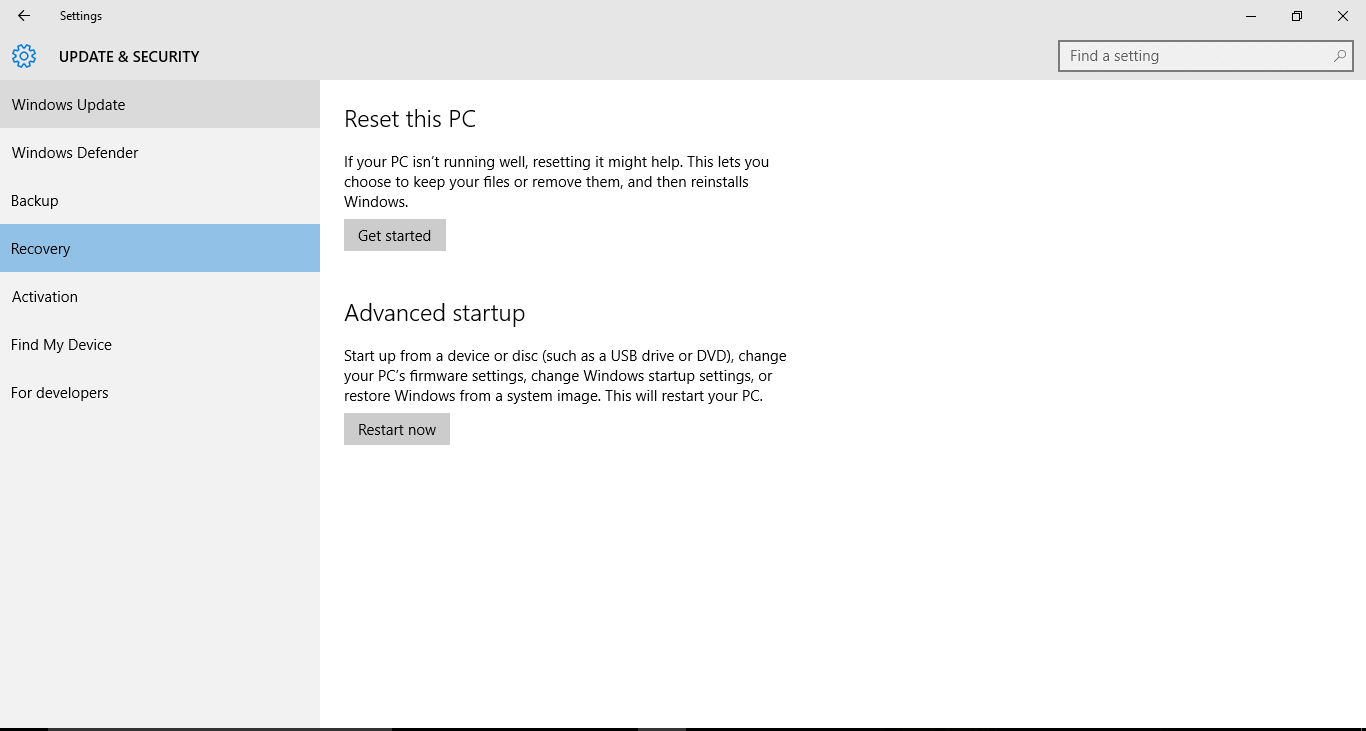The width and height of the screenshot is (1366, 731).
Task: Open the For developers section
Action: click(59, 392)
